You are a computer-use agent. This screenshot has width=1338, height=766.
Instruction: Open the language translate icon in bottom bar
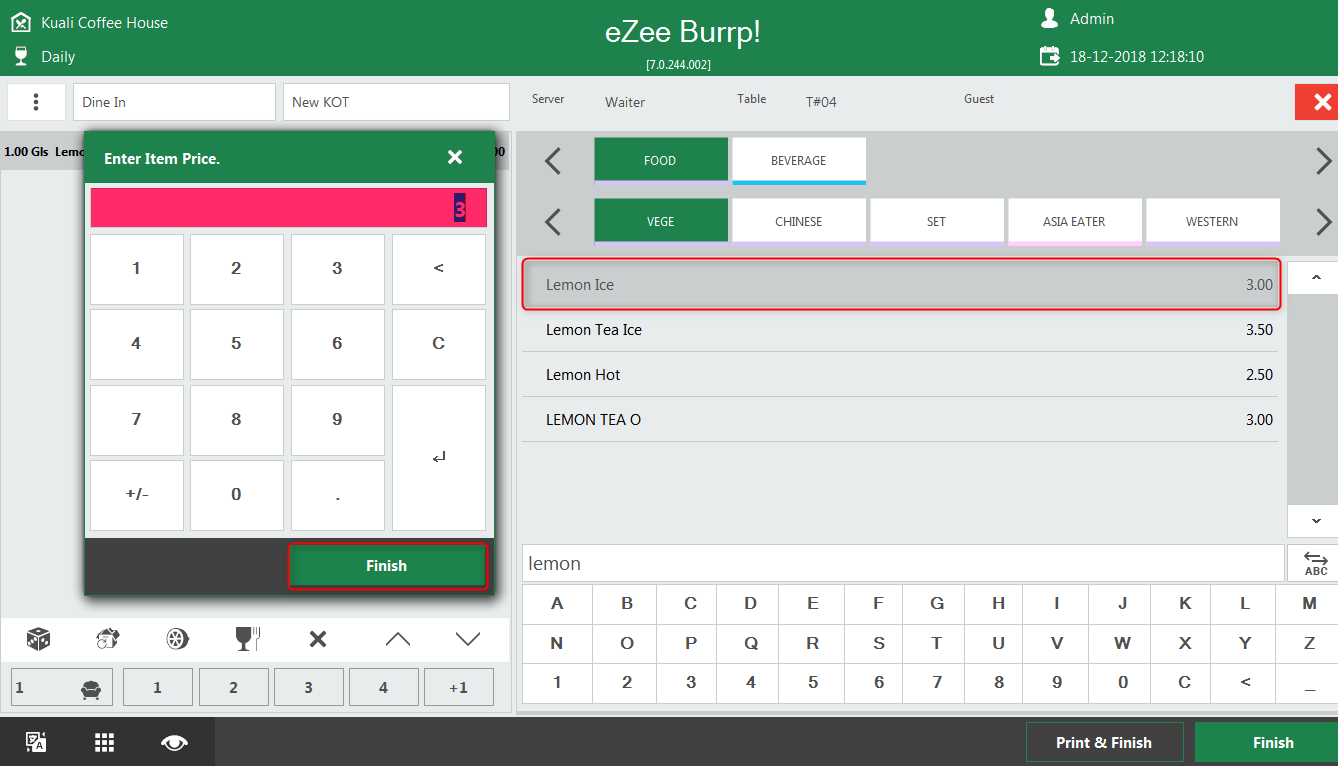(x=36, y=742)
